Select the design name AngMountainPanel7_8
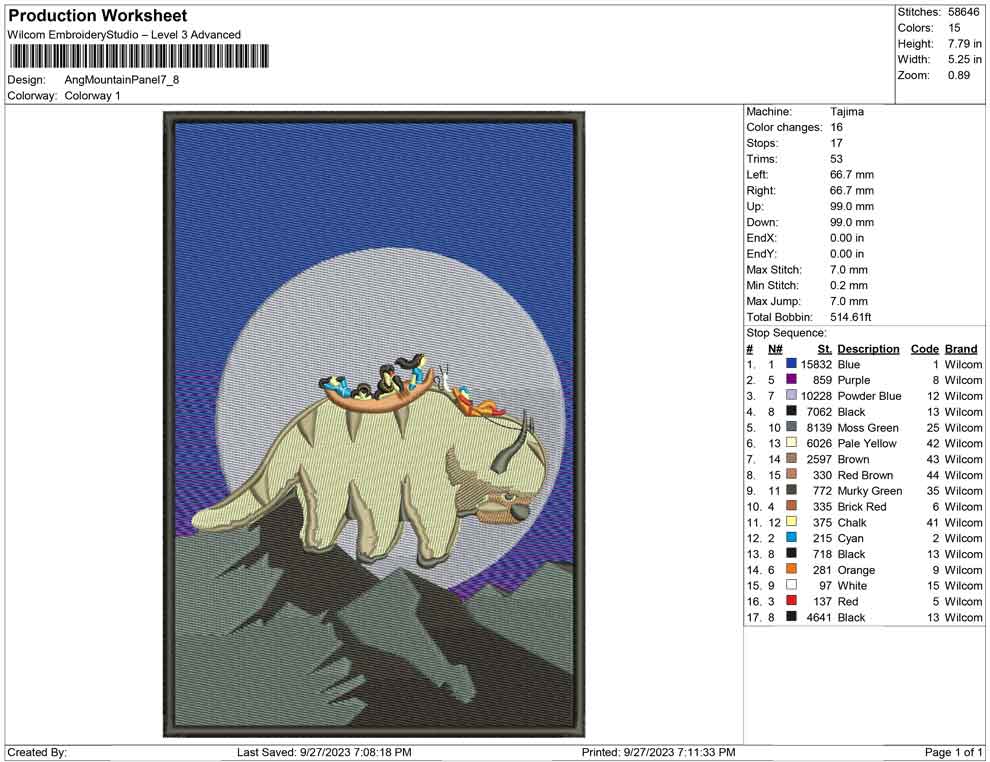 coord(122,80)
